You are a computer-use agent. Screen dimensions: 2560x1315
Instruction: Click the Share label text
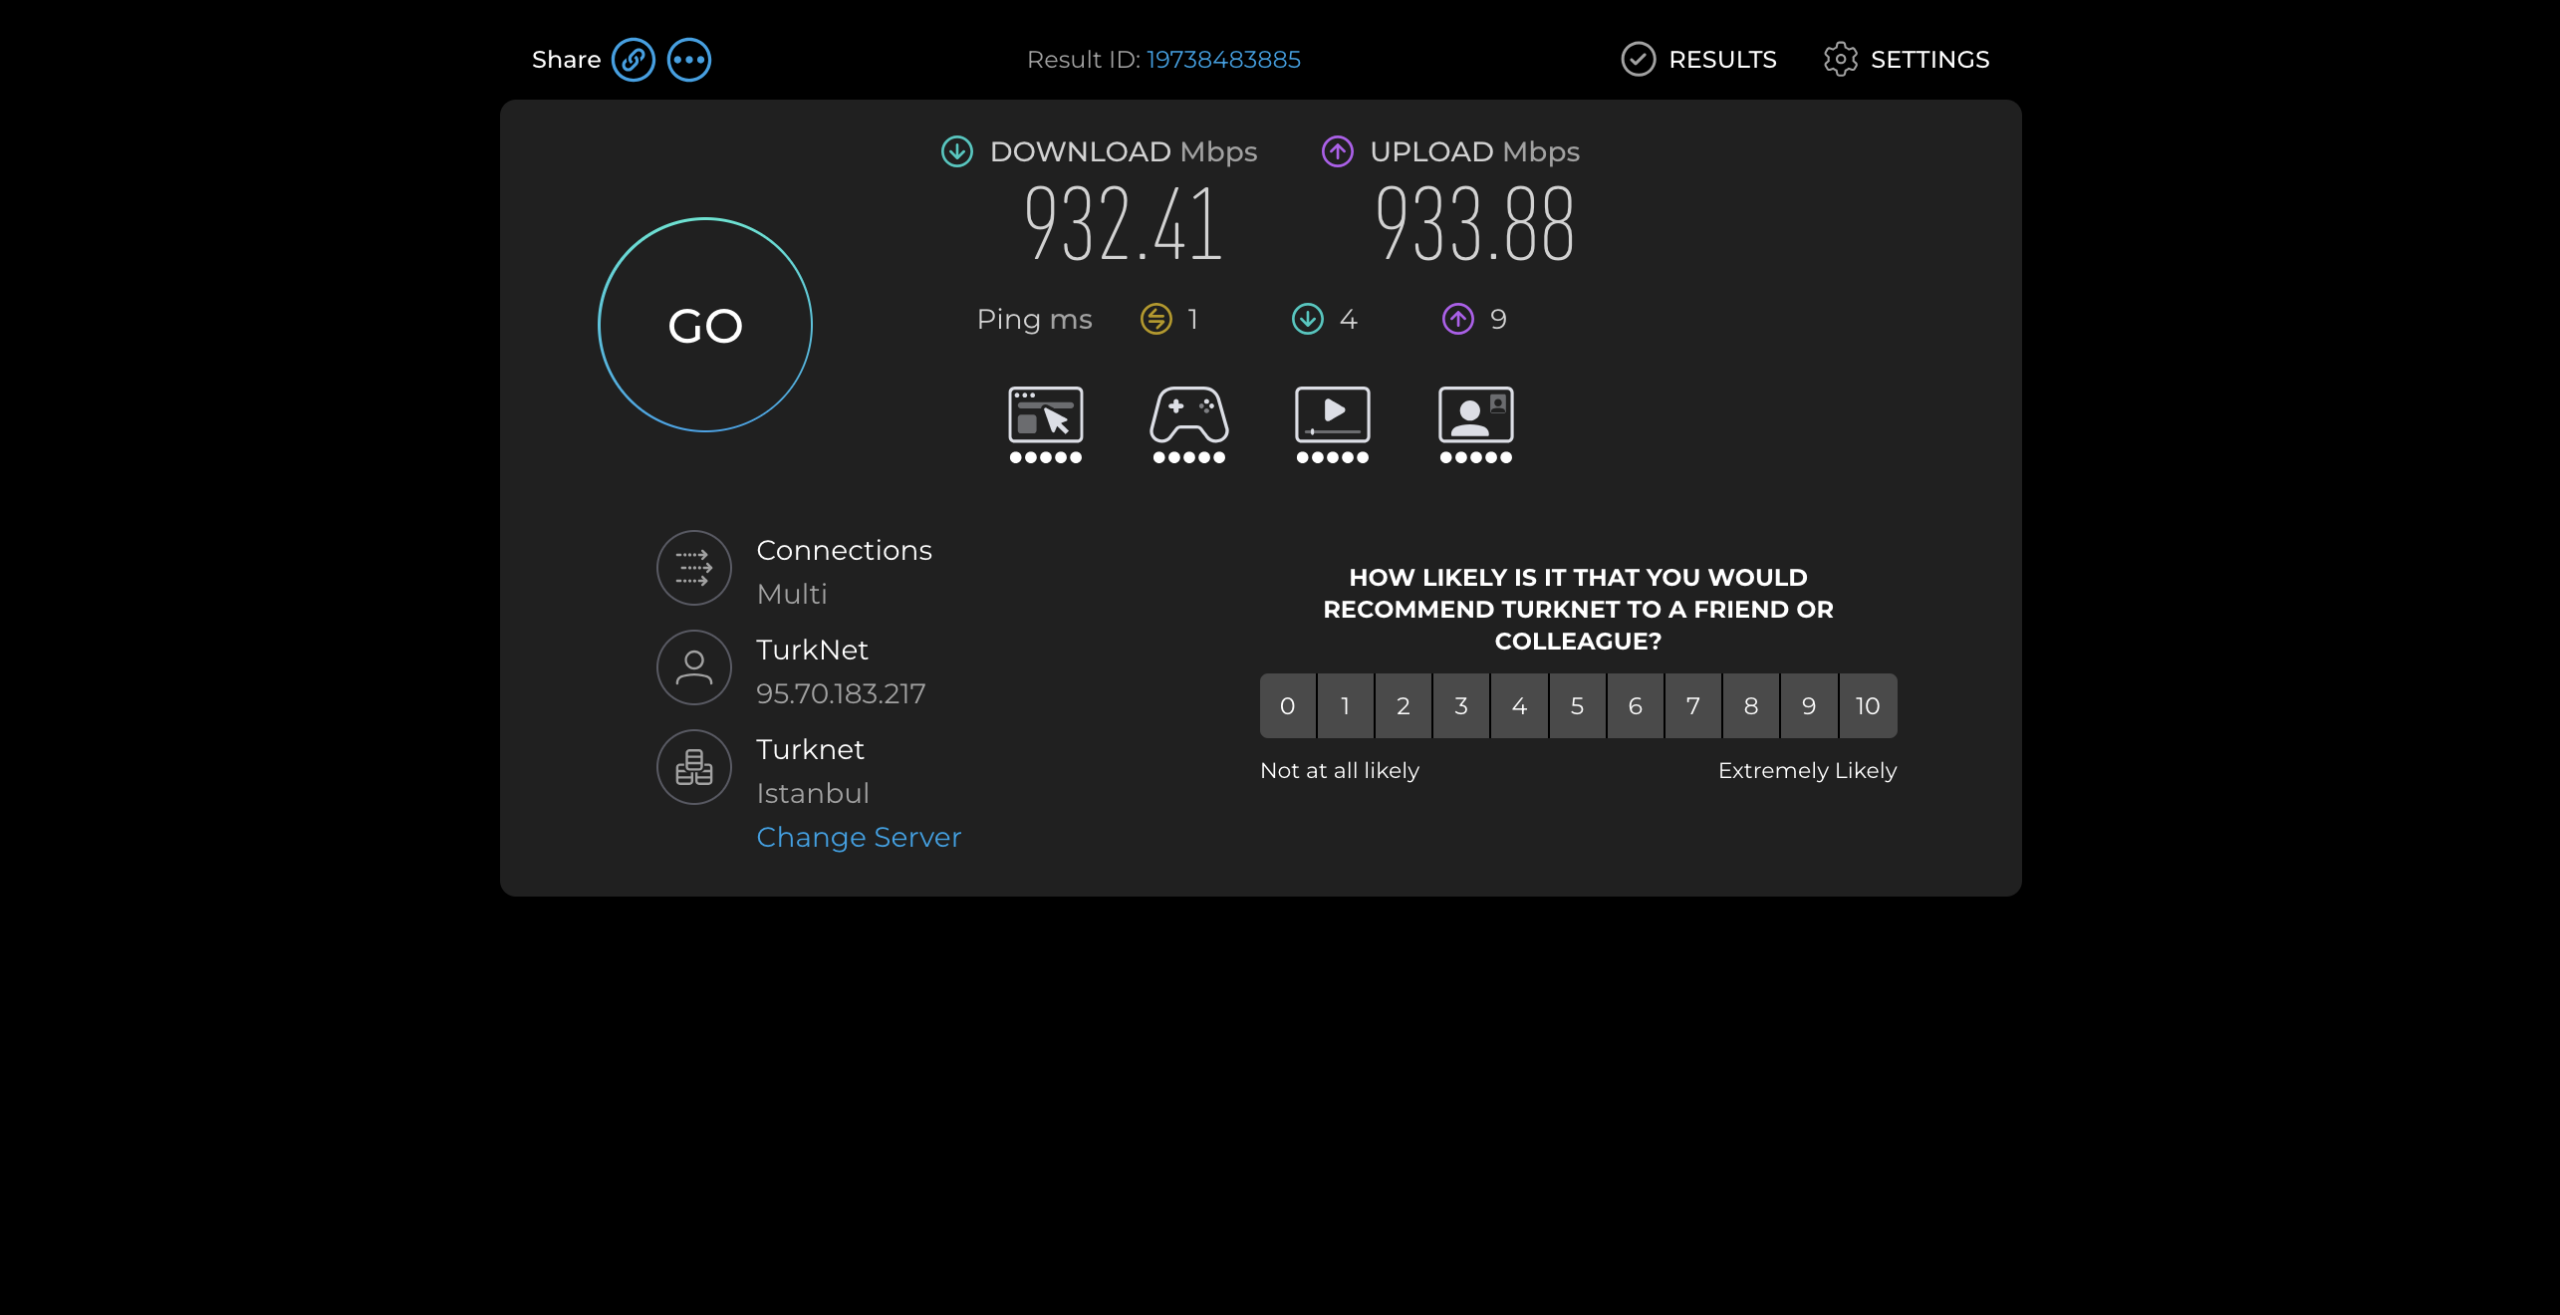coord(566,60)
